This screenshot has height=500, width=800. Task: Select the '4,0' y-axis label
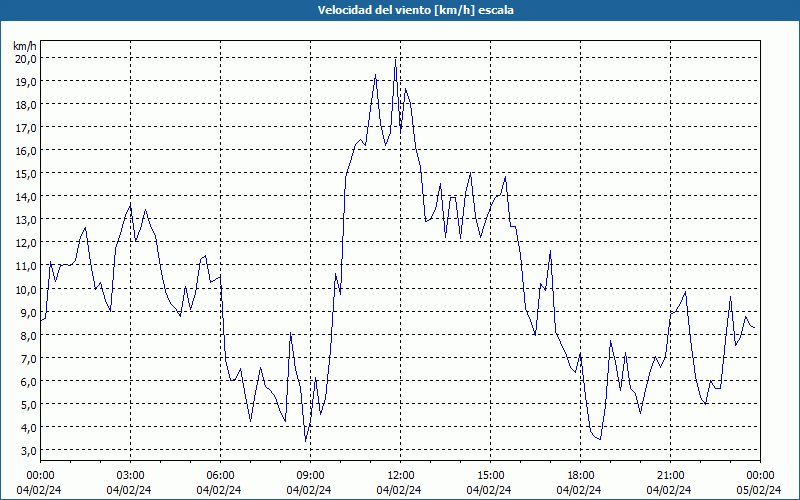point(28,427)
